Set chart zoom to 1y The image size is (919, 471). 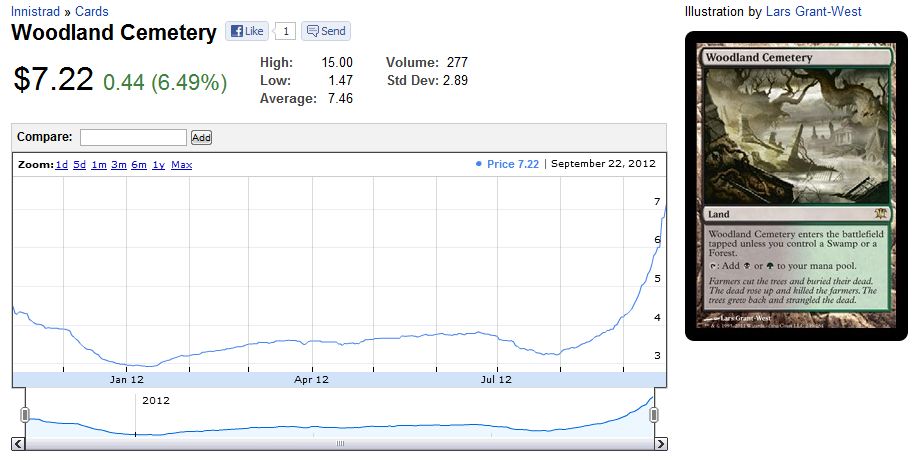[158, 164]
